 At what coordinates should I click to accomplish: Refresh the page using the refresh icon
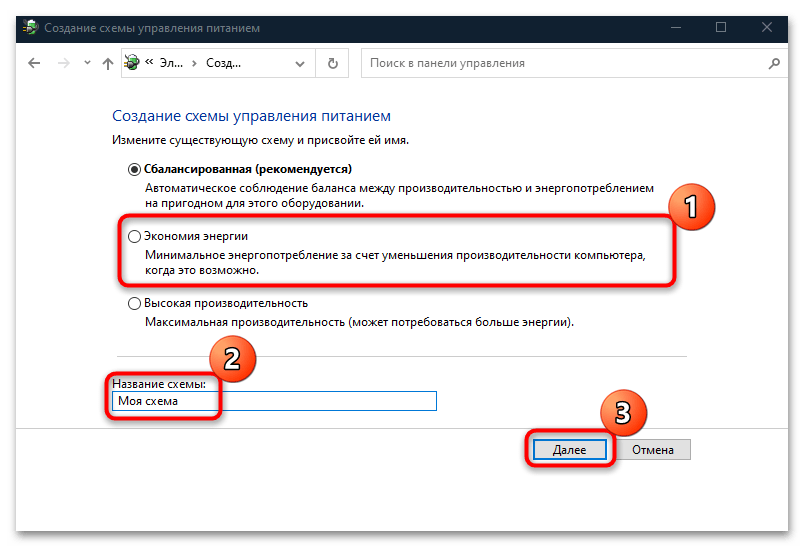tap(332, 63)
